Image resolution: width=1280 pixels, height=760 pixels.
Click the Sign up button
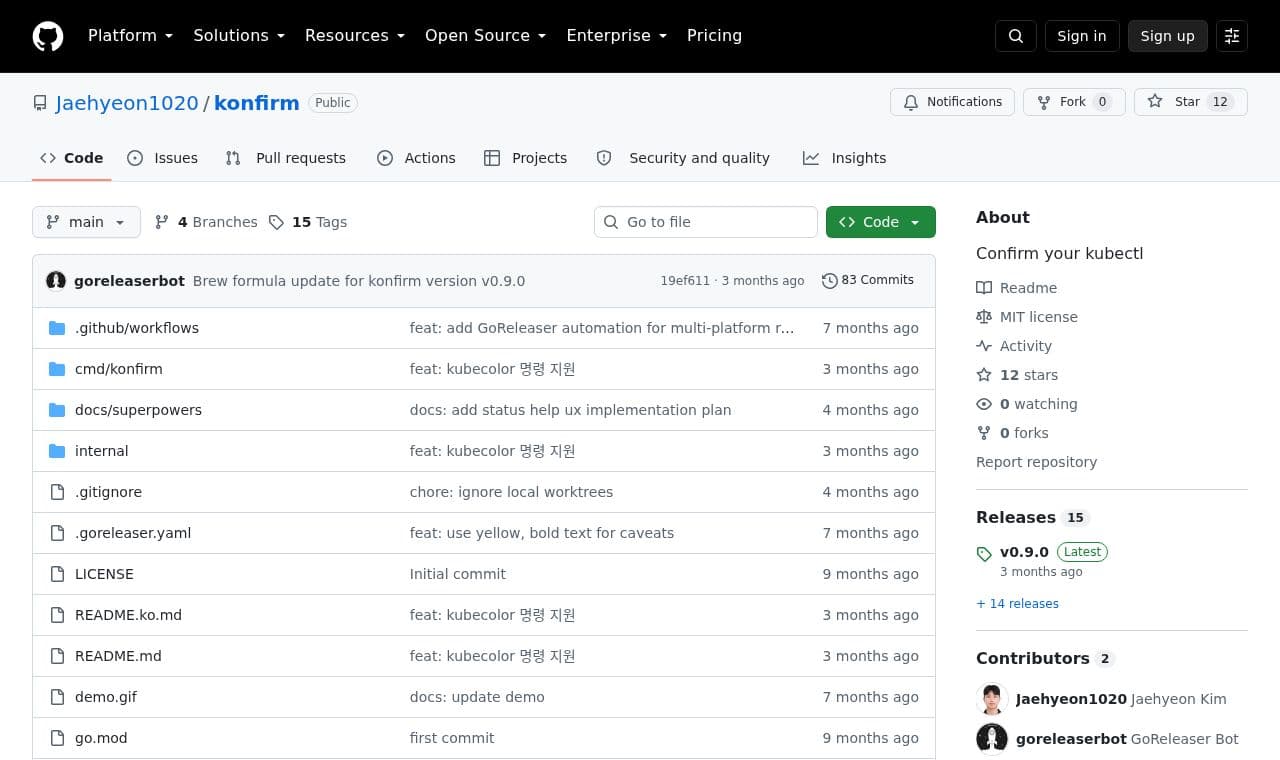1168,36
